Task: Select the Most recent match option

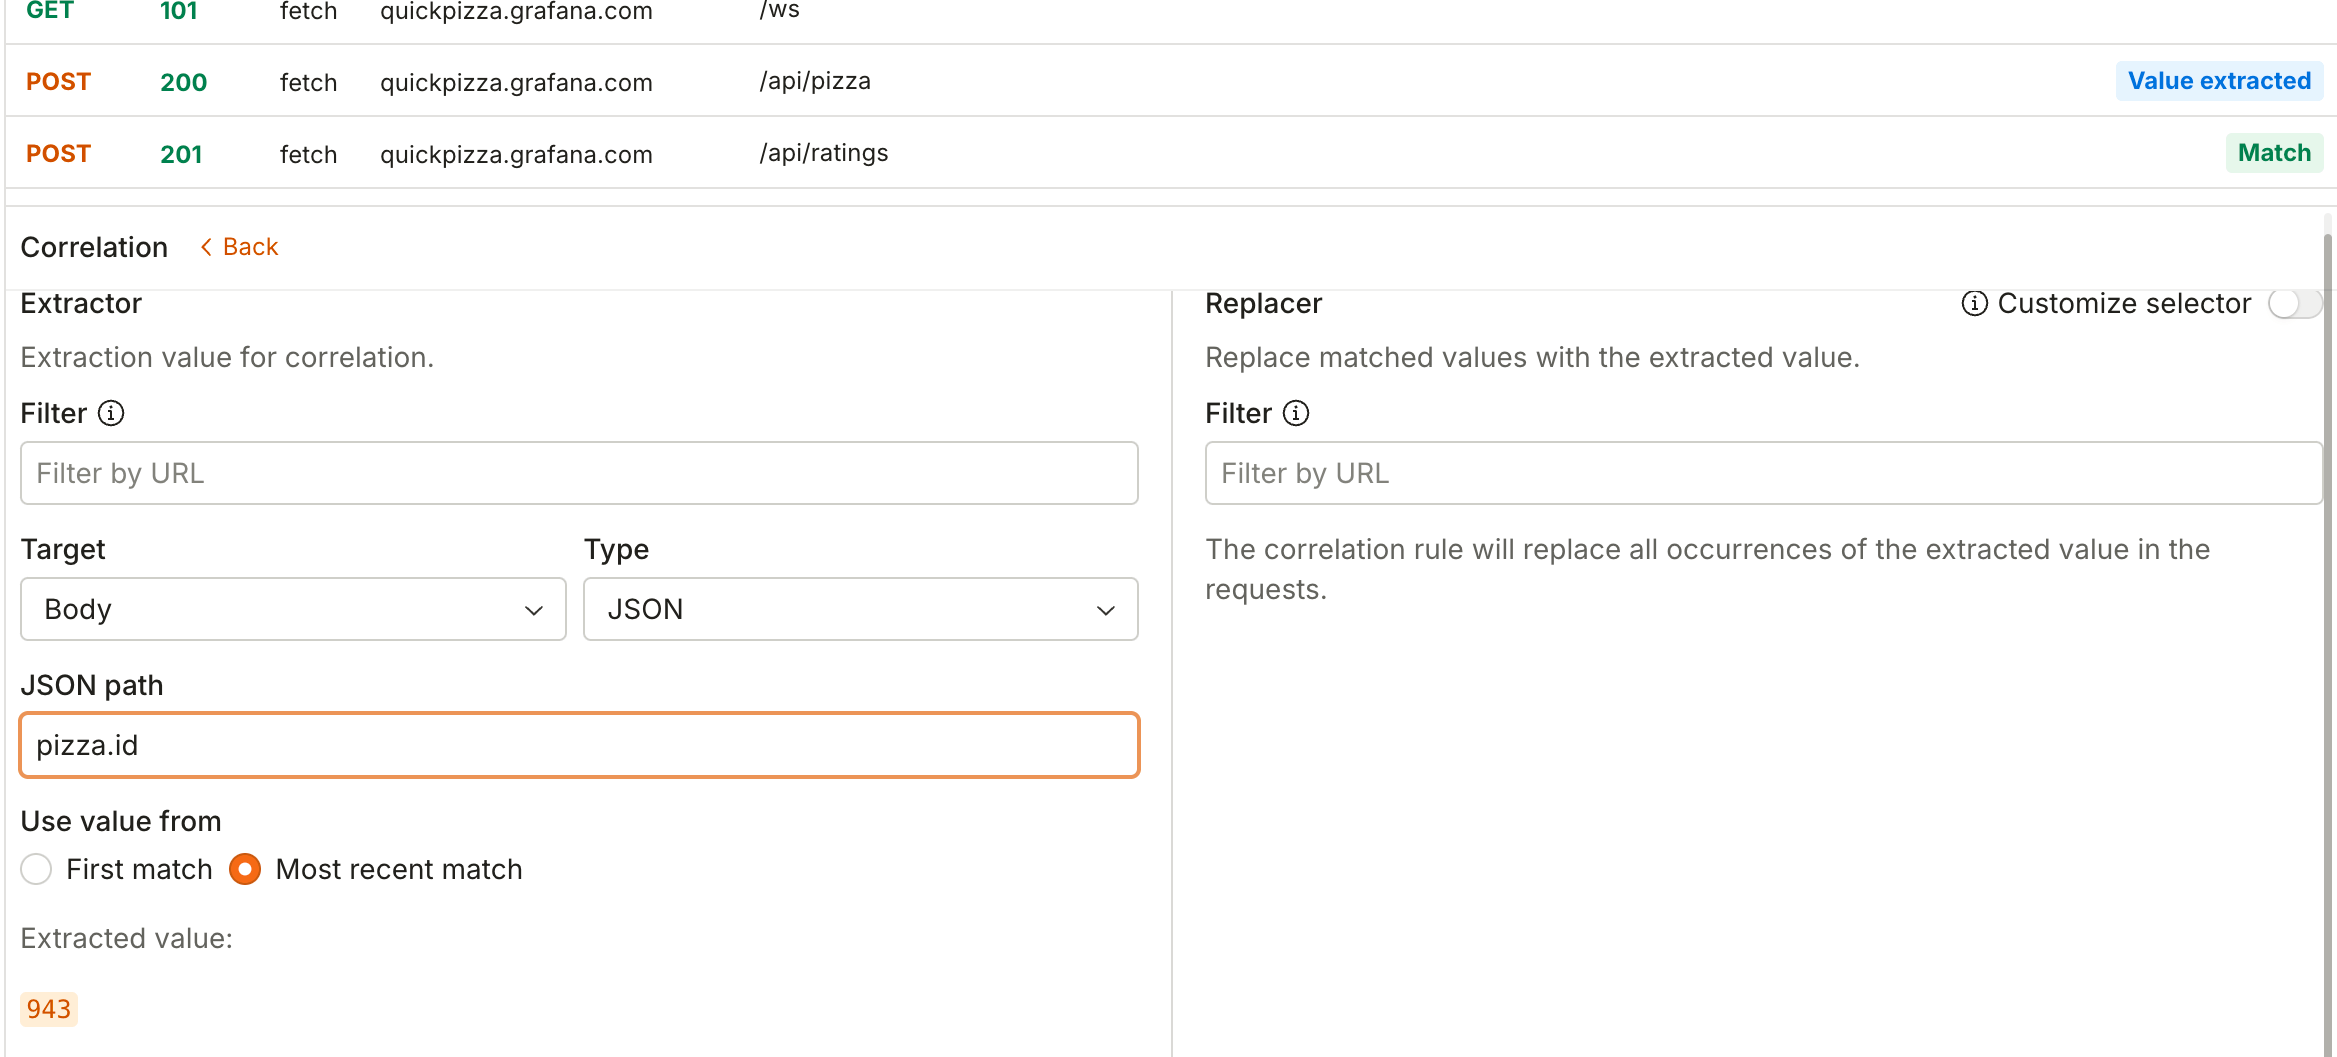Action: 245,869
